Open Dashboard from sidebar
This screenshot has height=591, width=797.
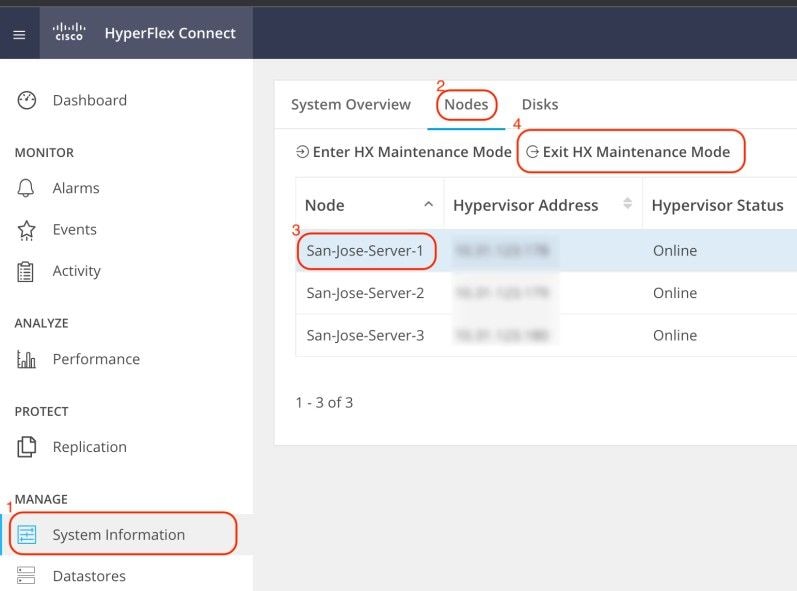pos(90,100)
